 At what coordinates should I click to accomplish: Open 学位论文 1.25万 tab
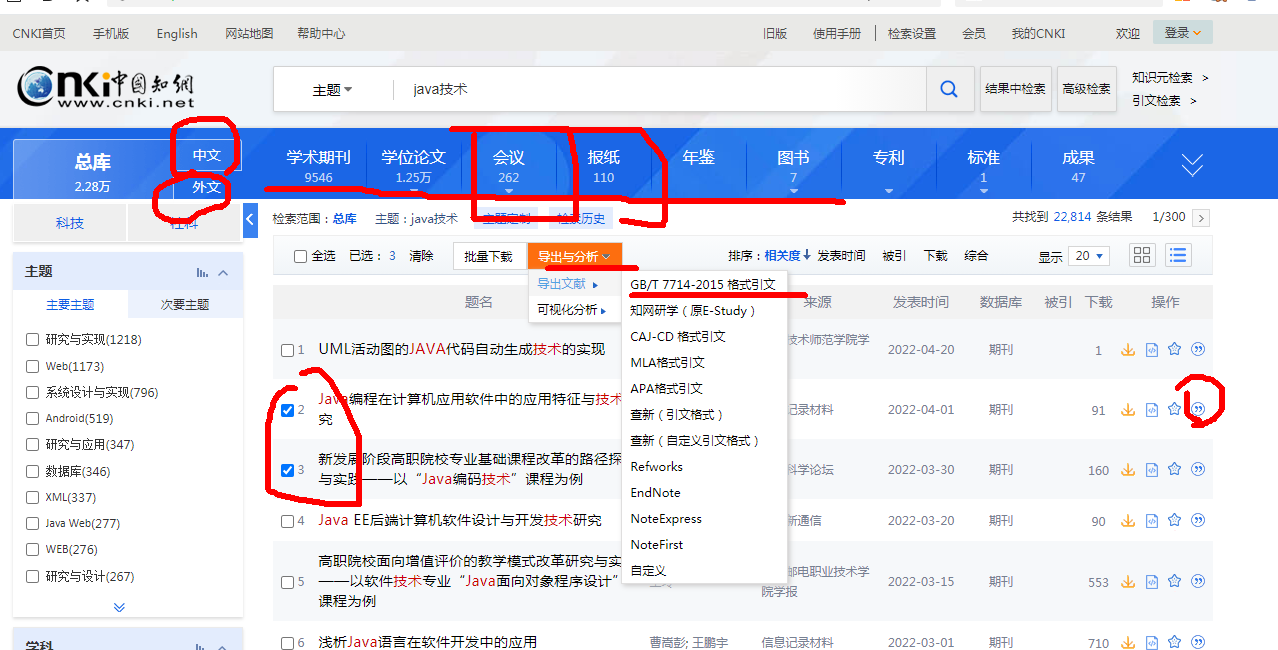[x=413, y=166]
